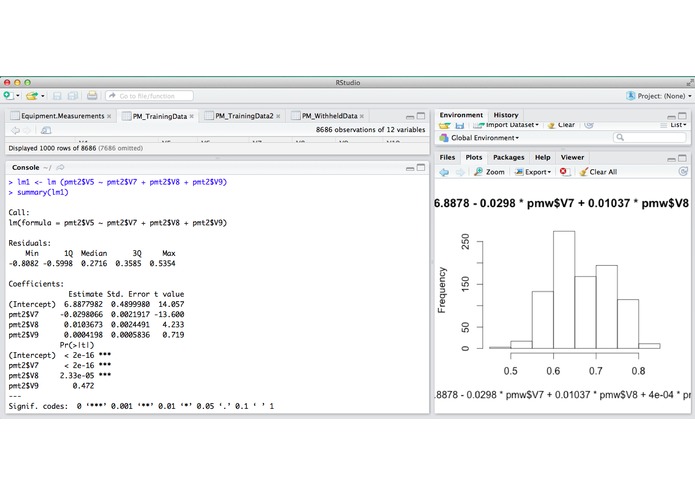Maximize the data viewer pane
This screenshot has height=494, width=695.
click(x=421, y=116)
